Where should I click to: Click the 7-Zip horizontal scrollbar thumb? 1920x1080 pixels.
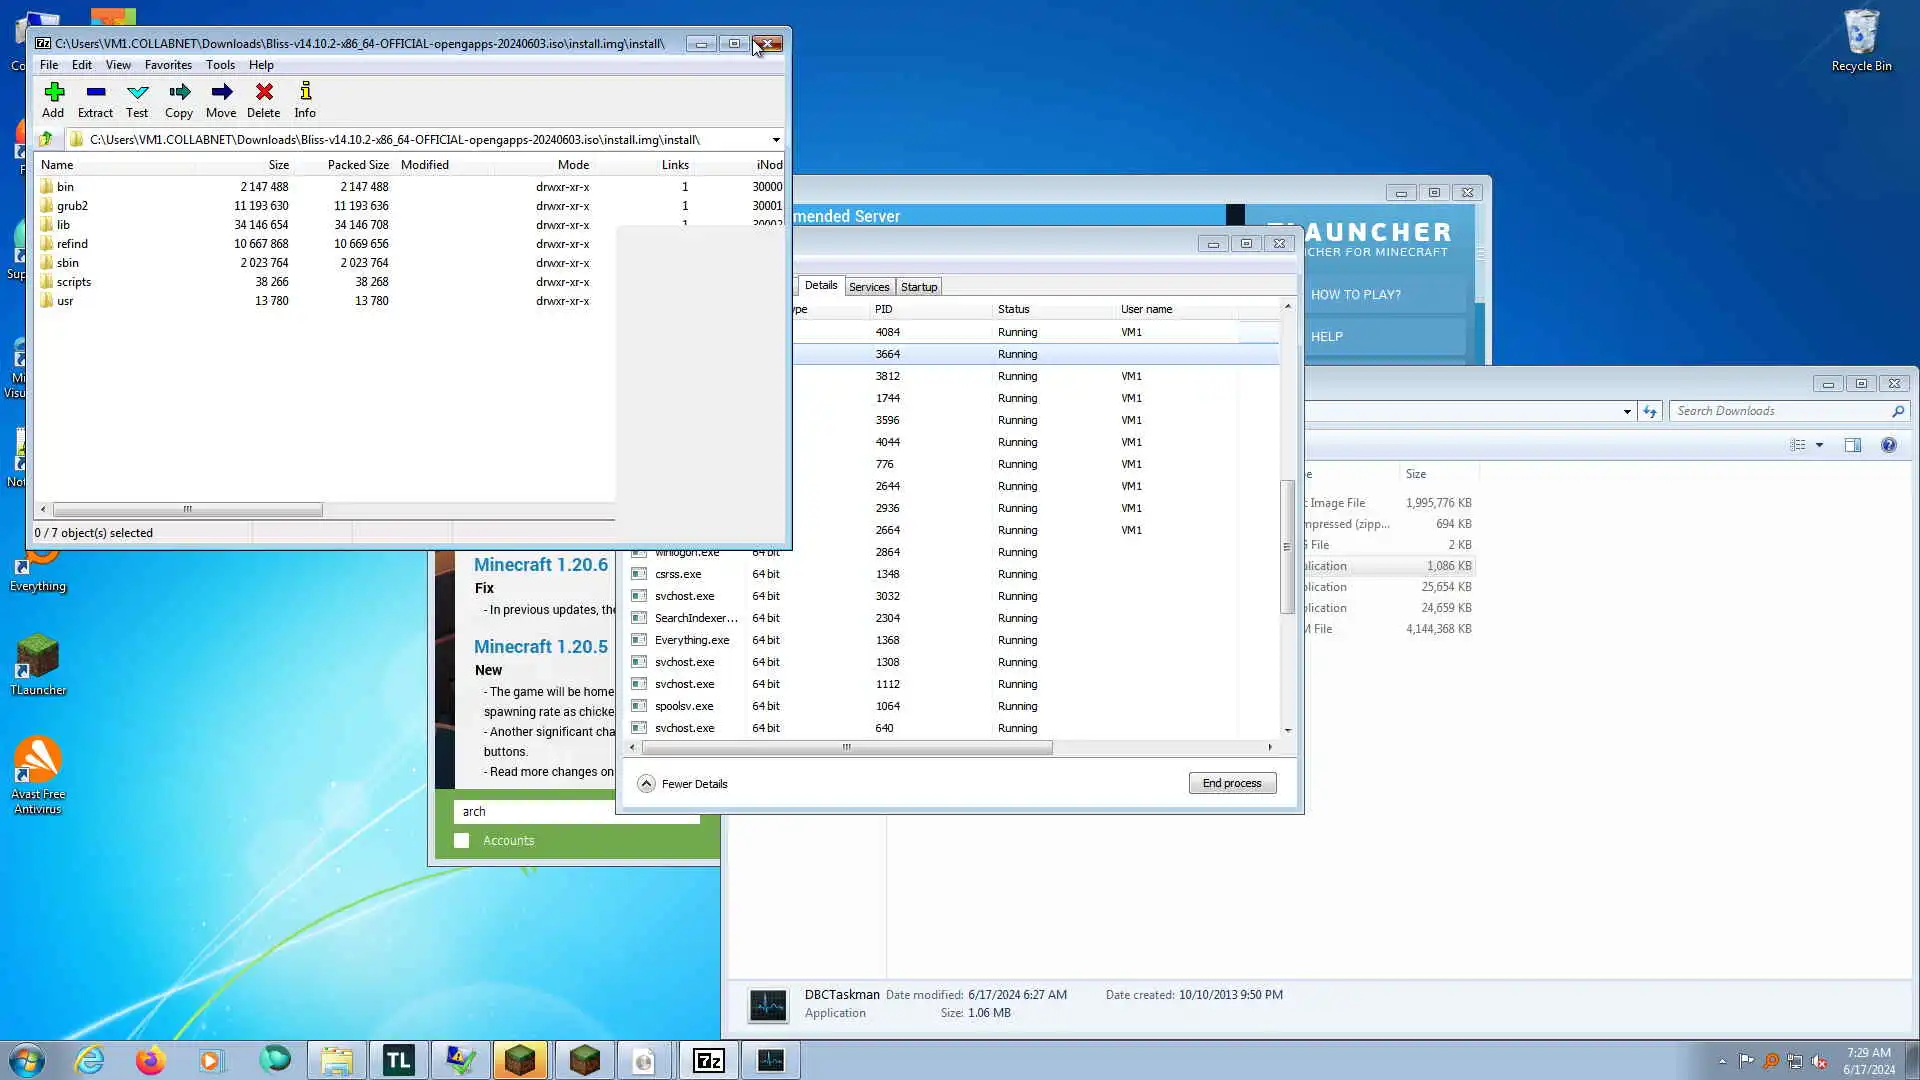[x=187, y=510]
